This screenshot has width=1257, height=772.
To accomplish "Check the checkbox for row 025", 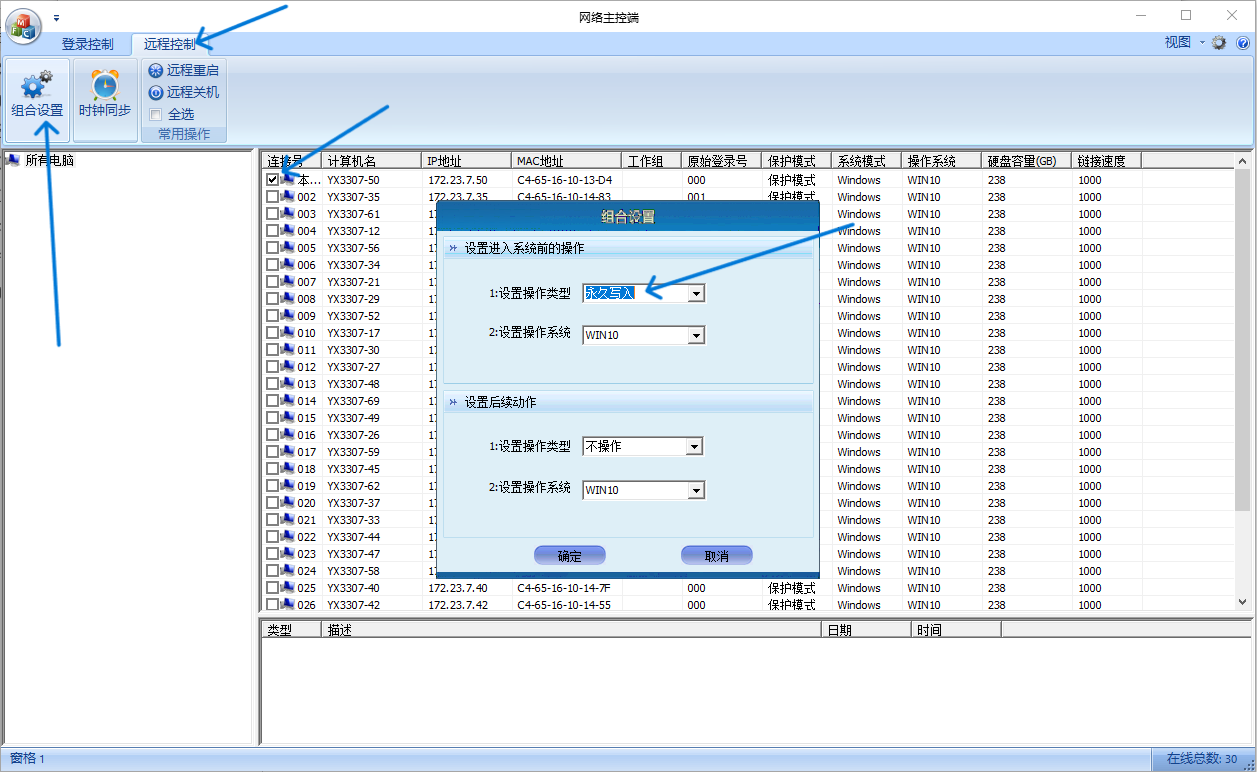I will (x=272, y=588).
